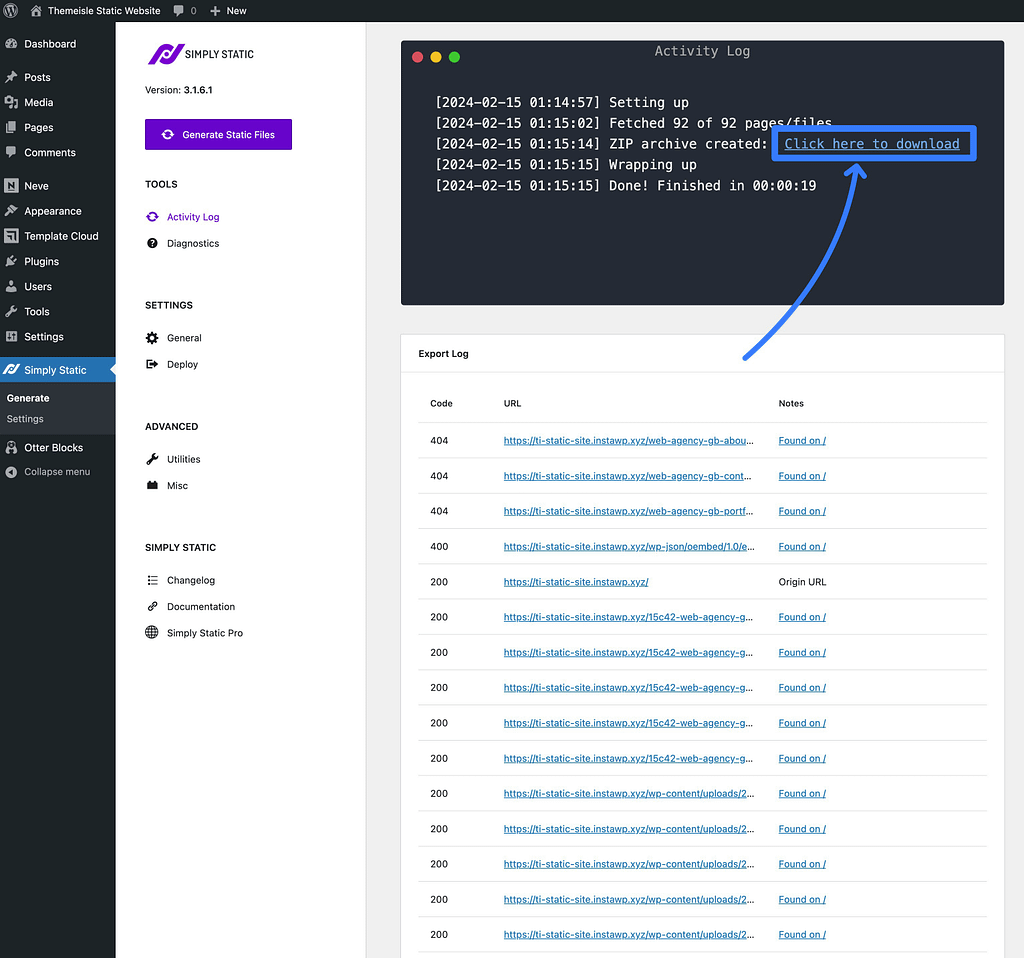Click the General settings gear icon
The height and width of the screenshot is (958, 1024).
152,338
